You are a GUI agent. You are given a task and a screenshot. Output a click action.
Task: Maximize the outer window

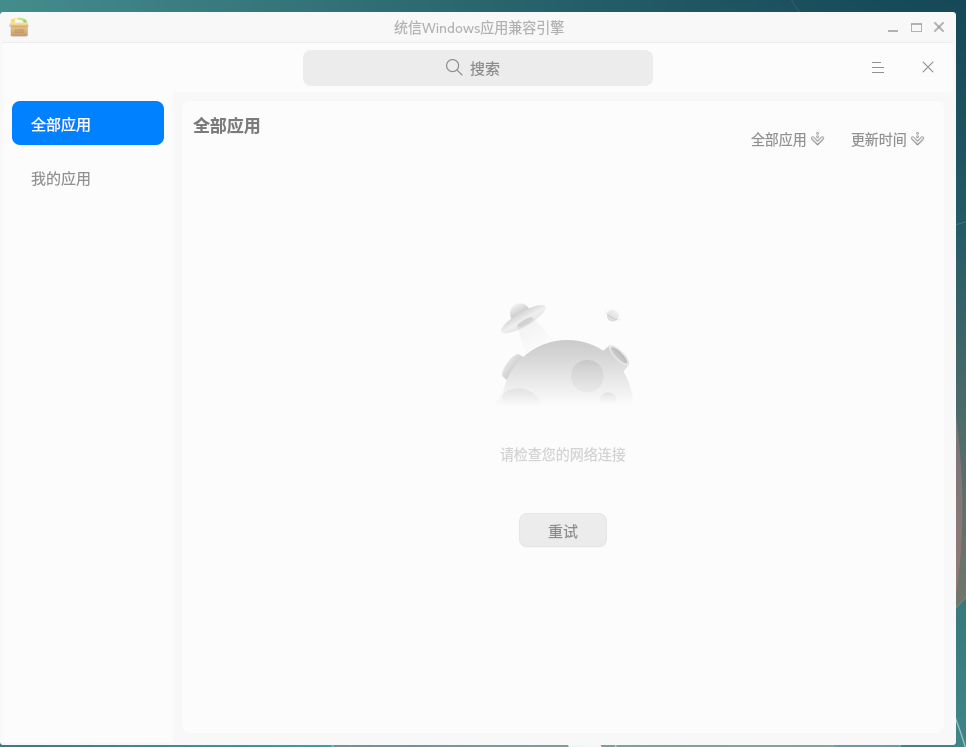click(x=917, y=28)
